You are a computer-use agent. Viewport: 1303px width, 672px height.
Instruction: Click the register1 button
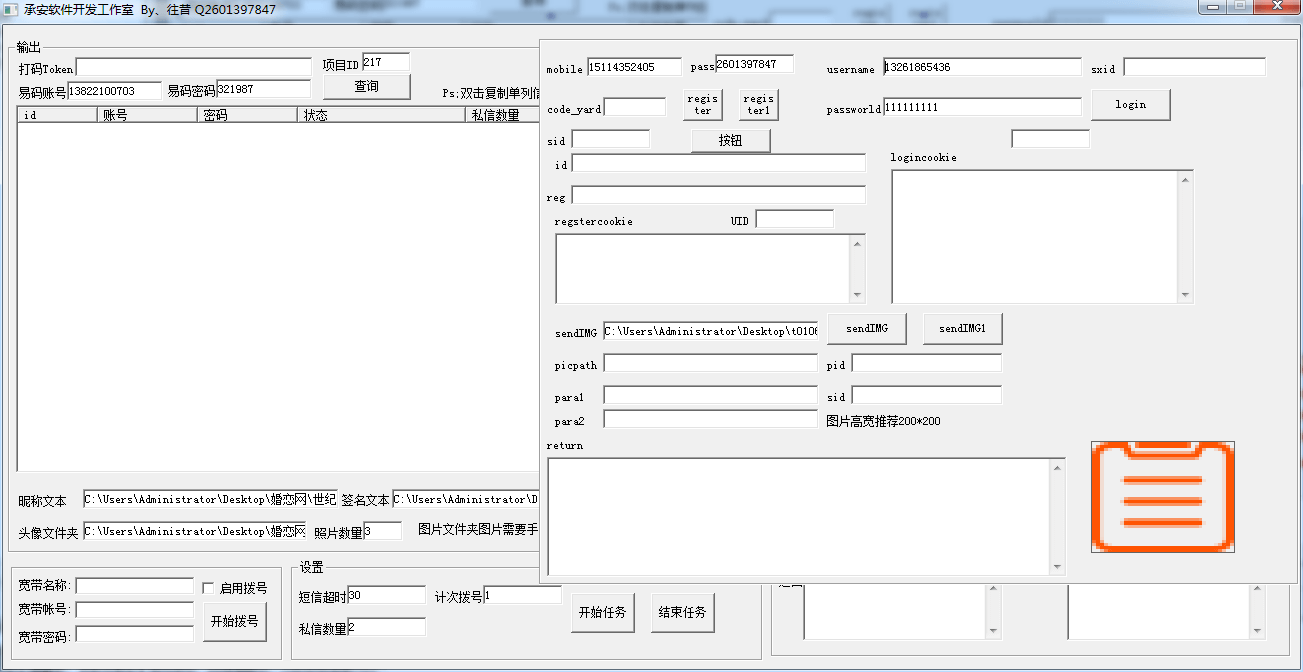tap(758, 105)
